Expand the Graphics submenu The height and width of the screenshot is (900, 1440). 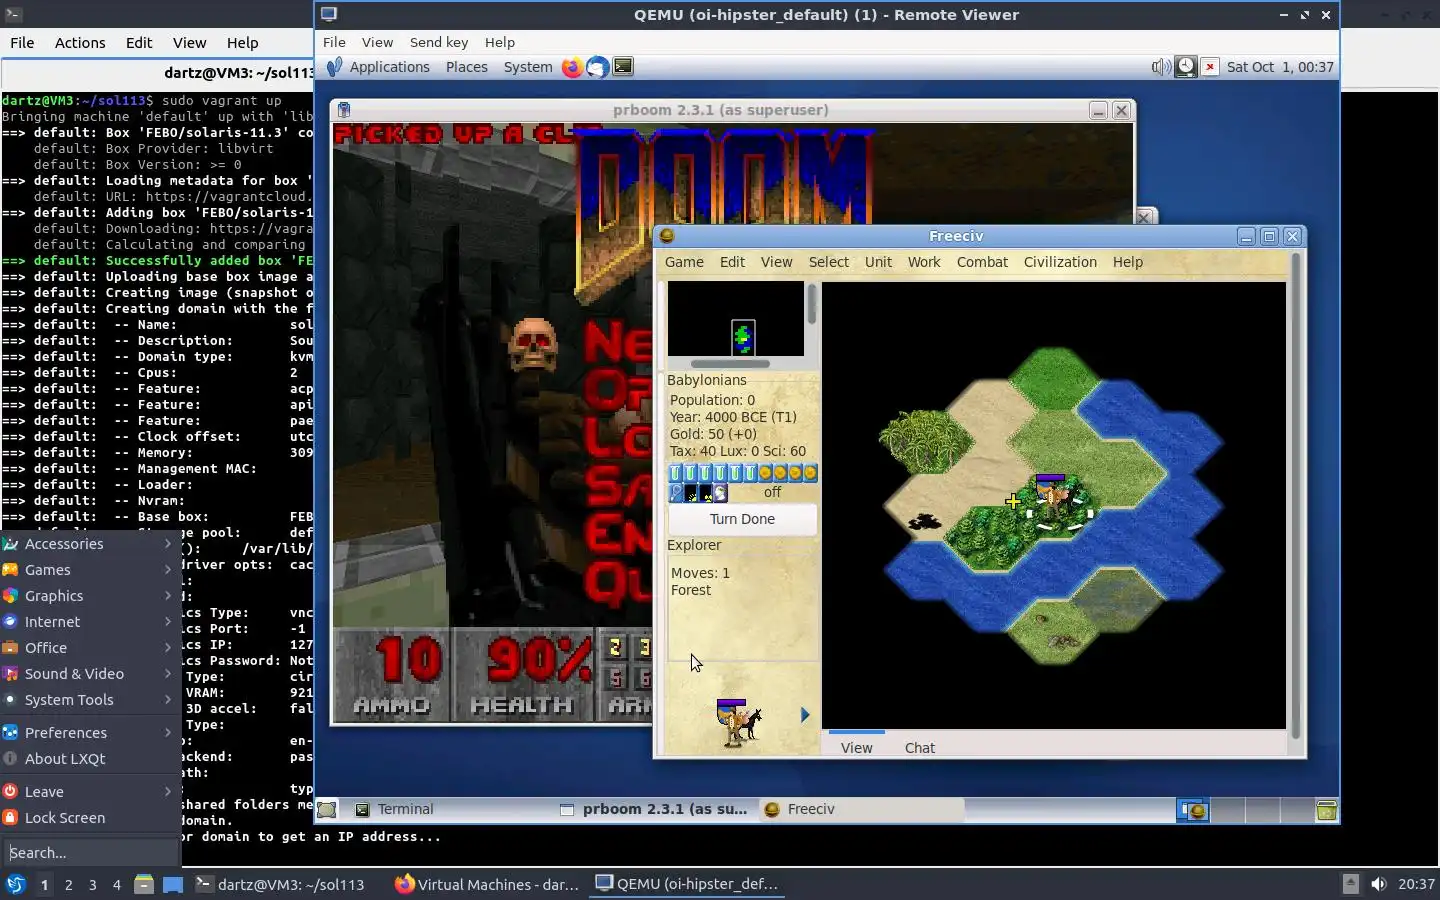point(89,596)
